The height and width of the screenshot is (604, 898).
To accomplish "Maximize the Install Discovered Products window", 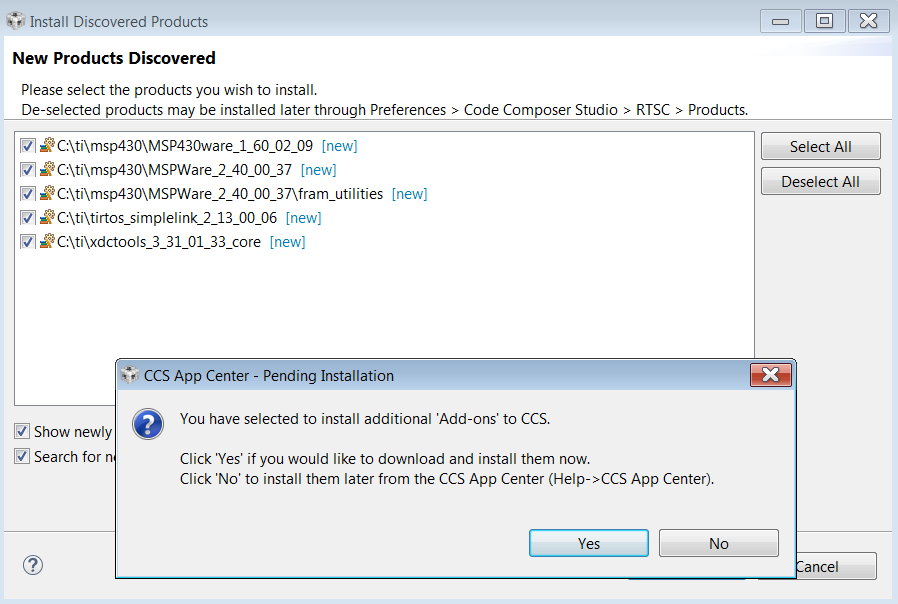I will 824,21.
